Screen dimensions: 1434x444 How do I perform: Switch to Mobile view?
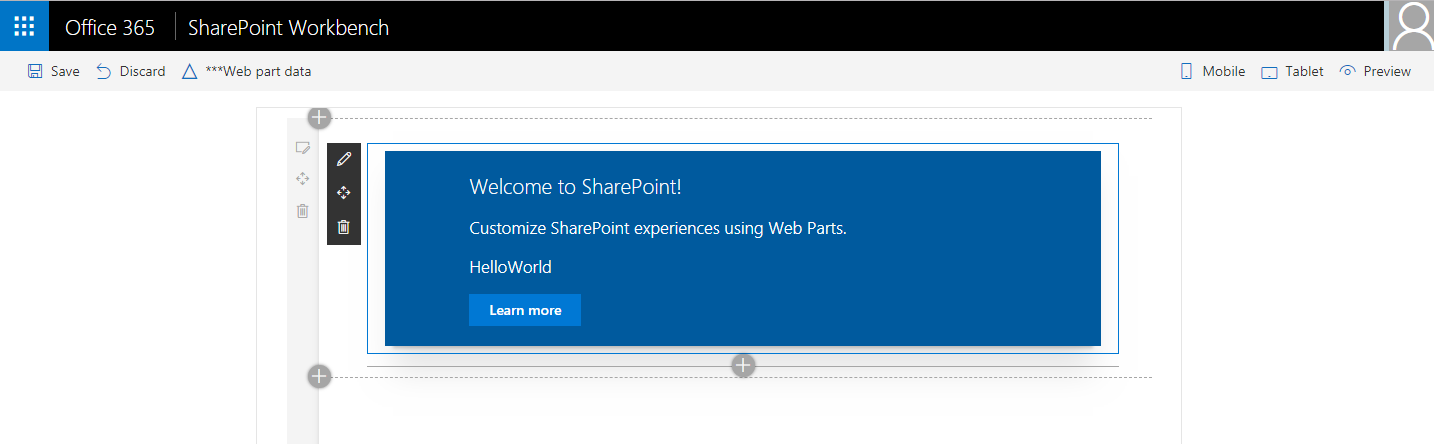tap(1212, 71)
